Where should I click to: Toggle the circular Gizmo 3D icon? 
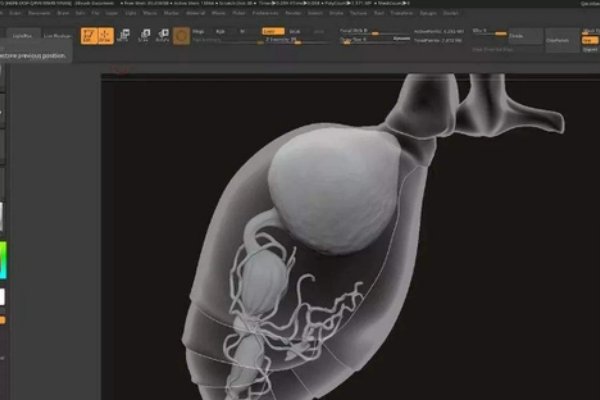(181, 36)
